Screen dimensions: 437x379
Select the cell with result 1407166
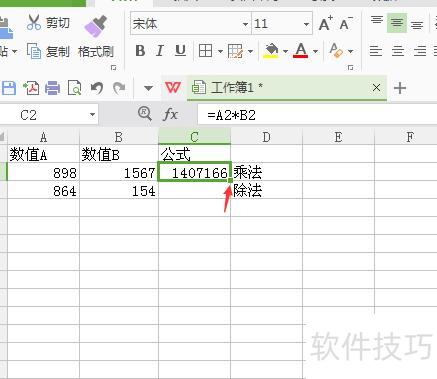[x=194, y=172]
